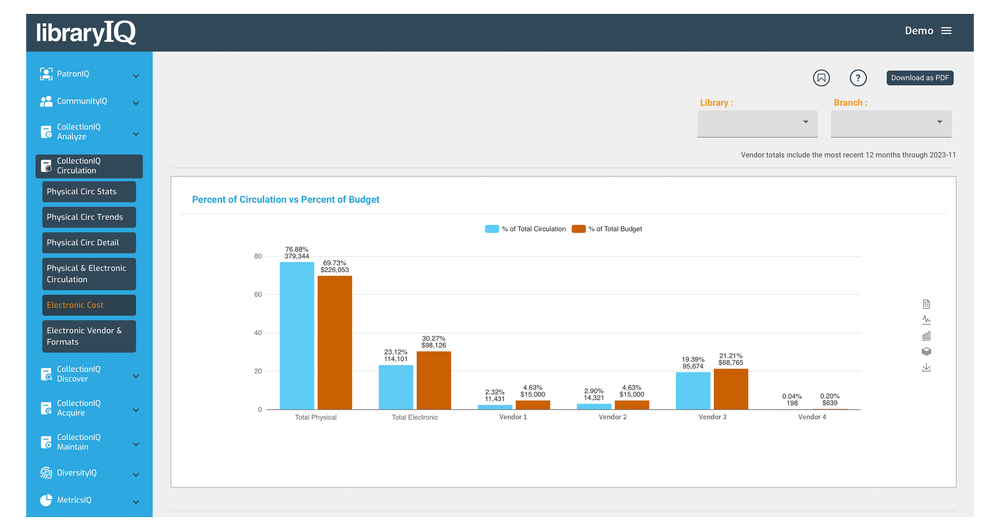Click the Demo account label
This screenshot has width=1000, height=531.
pyautogui.click(x=918, y=31)
